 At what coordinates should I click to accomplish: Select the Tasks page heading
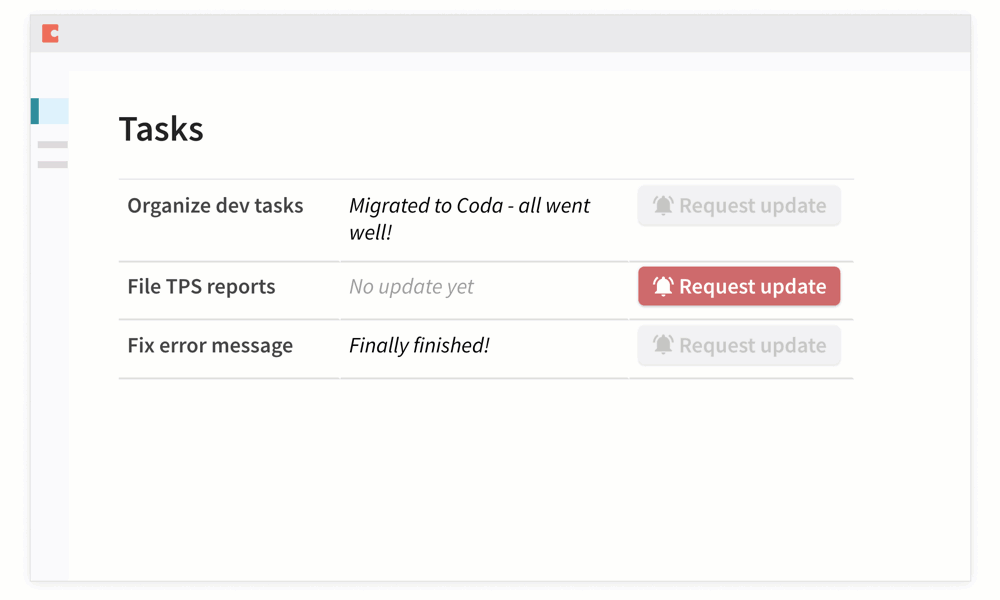pos(161,128)
